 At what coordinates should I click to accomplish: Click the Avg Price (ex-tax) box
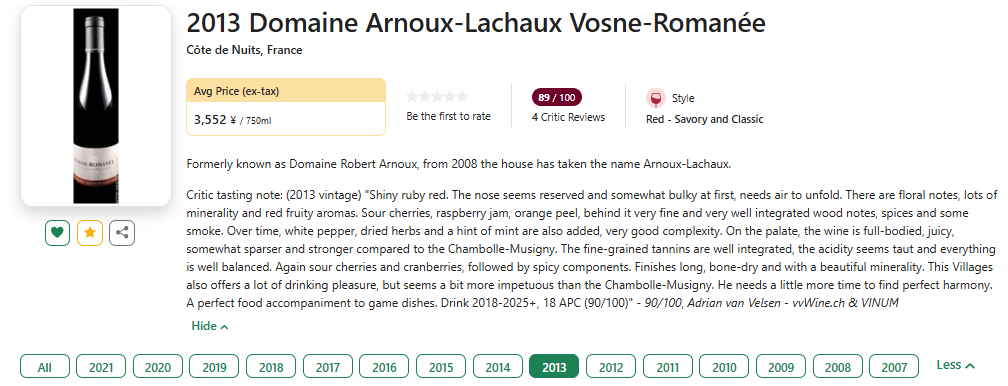tap(286, 107)
